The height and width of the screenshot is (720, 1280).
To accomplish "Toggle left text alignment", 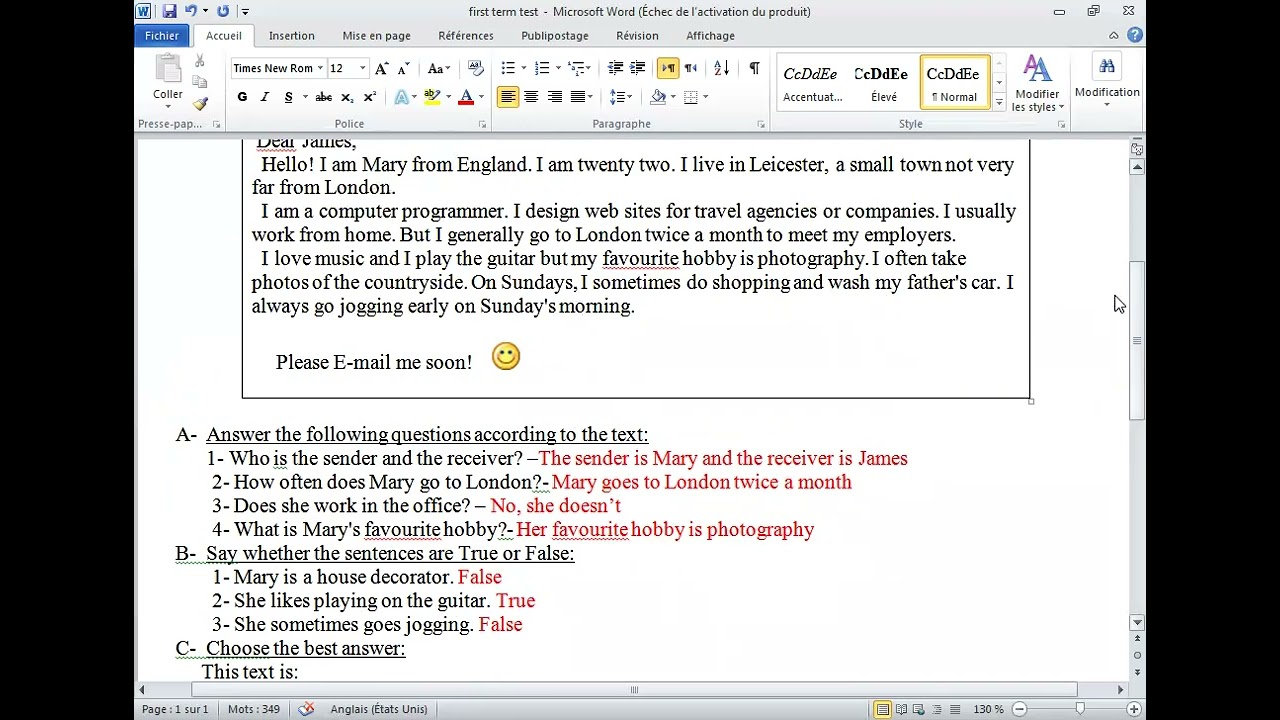I will [x=508, y=97].
